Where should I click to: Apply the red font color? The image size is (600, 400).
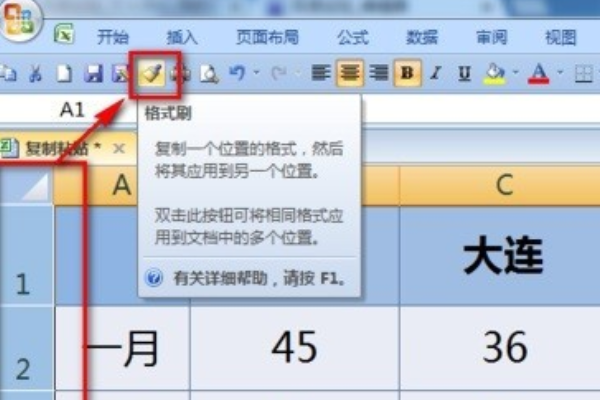click(x=538, y=73)
